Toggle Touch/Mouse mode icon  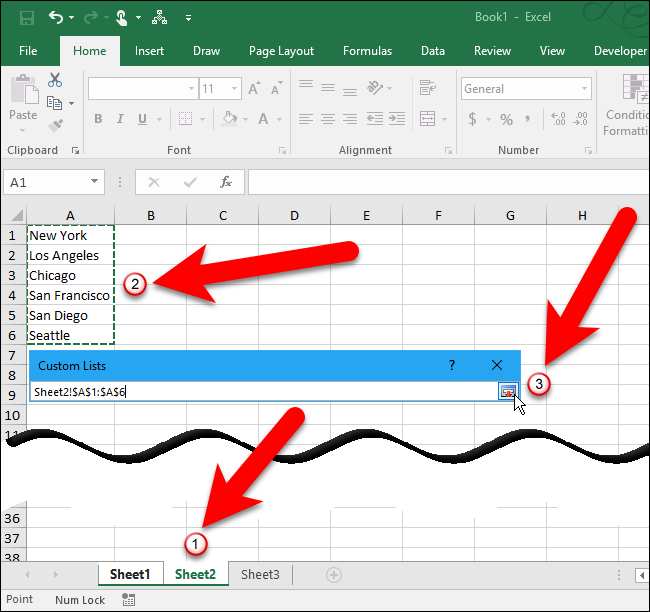tap(121, 18)
